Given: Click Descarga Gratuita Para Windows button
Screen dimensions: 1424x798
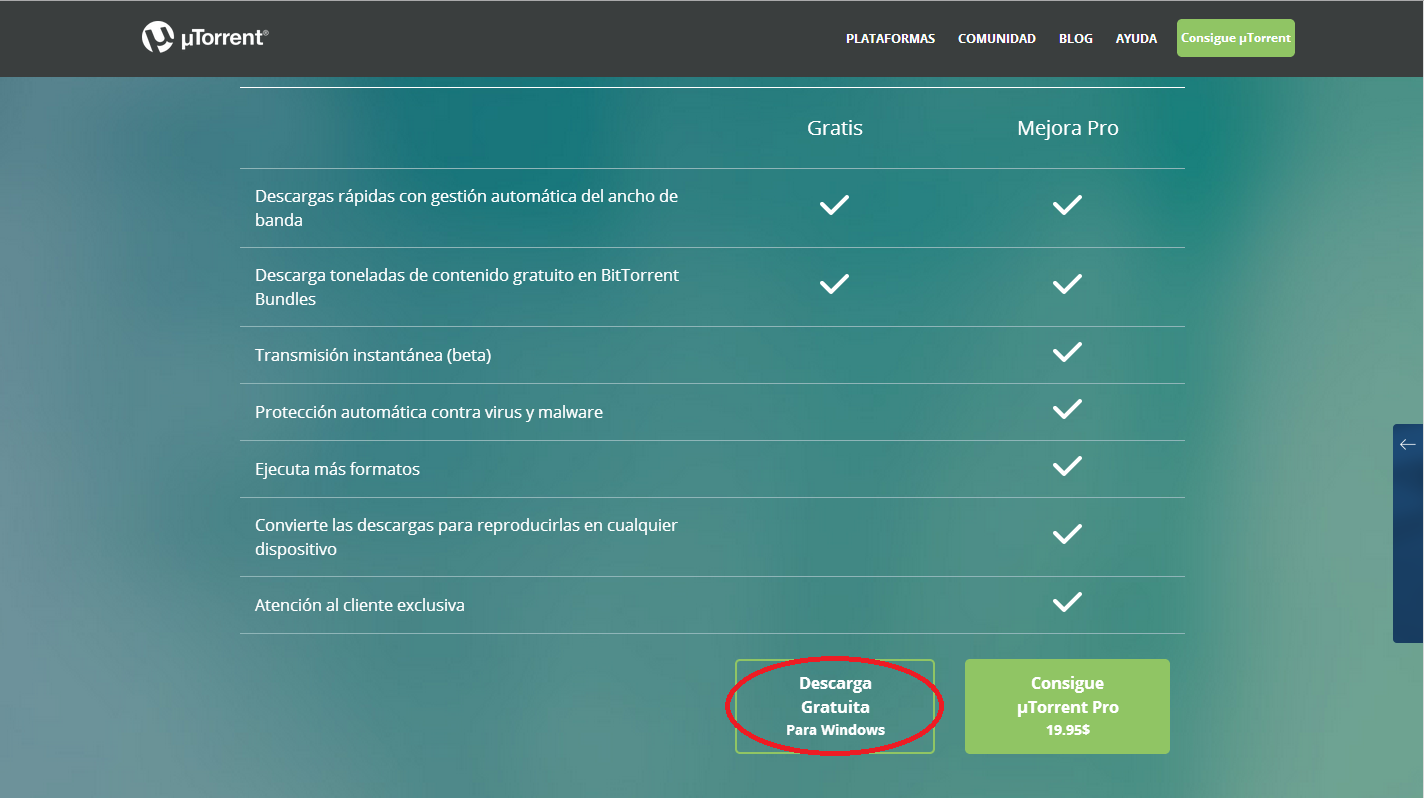Looking at the screenshot, I should (835, 706).
